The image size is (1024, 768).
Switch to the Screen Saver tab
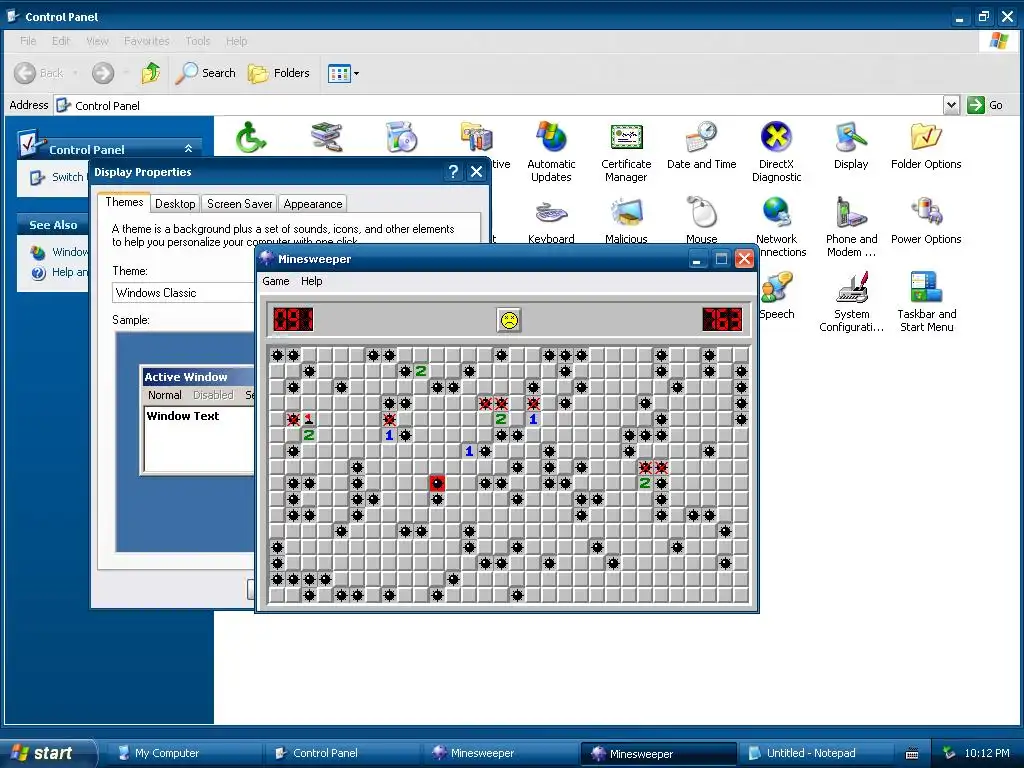click(240, 204)
